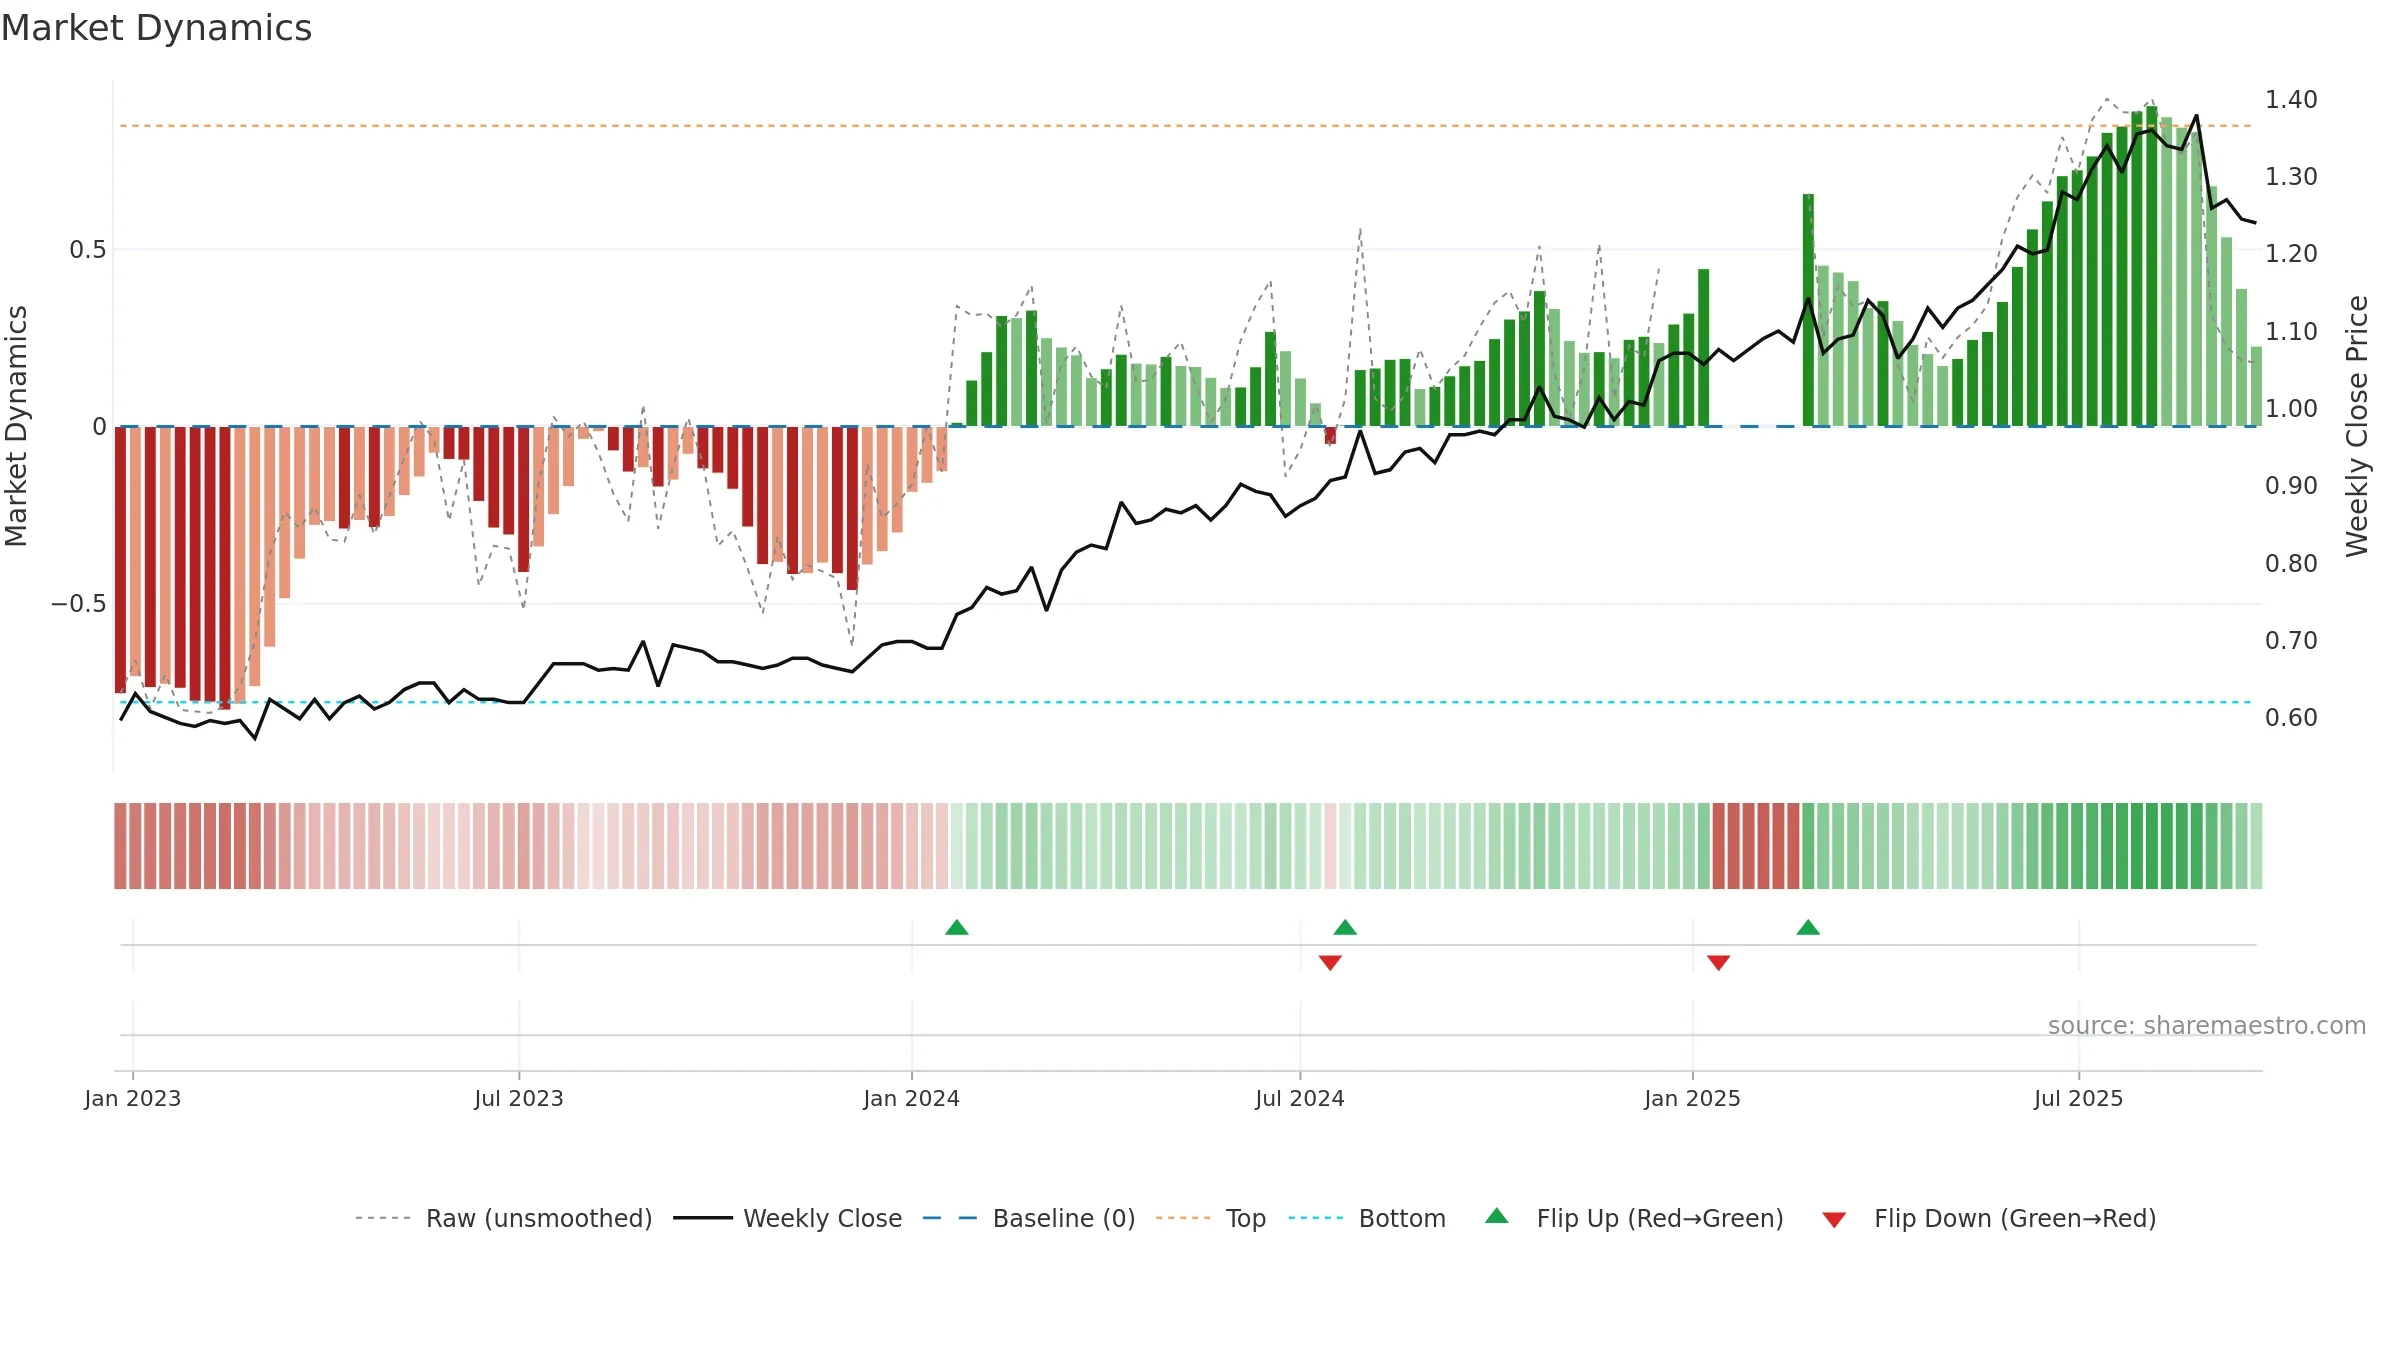Click the Jul 2024 x-axis label
2400x1350 pixels.
(1300, 1098)
